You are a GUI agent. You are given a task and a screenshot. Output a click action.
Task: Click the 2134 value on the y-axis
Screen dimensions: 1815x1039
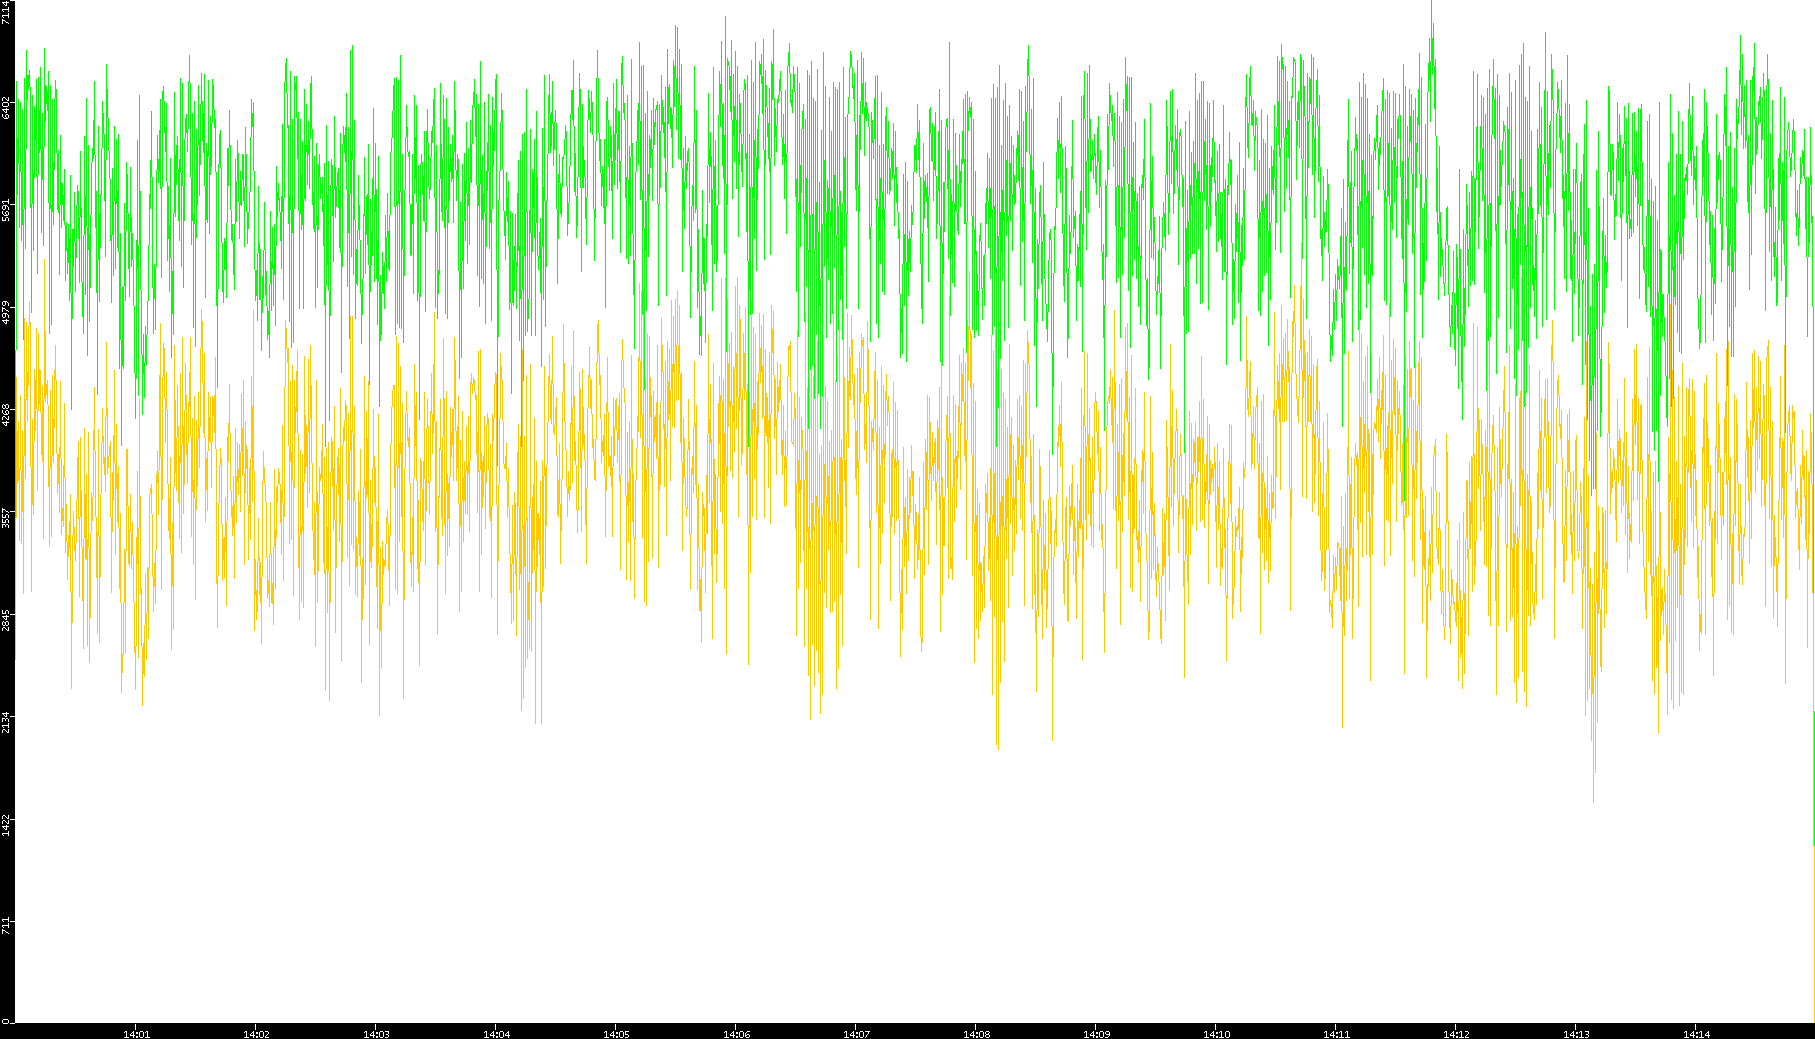click(x=7, y=722)
